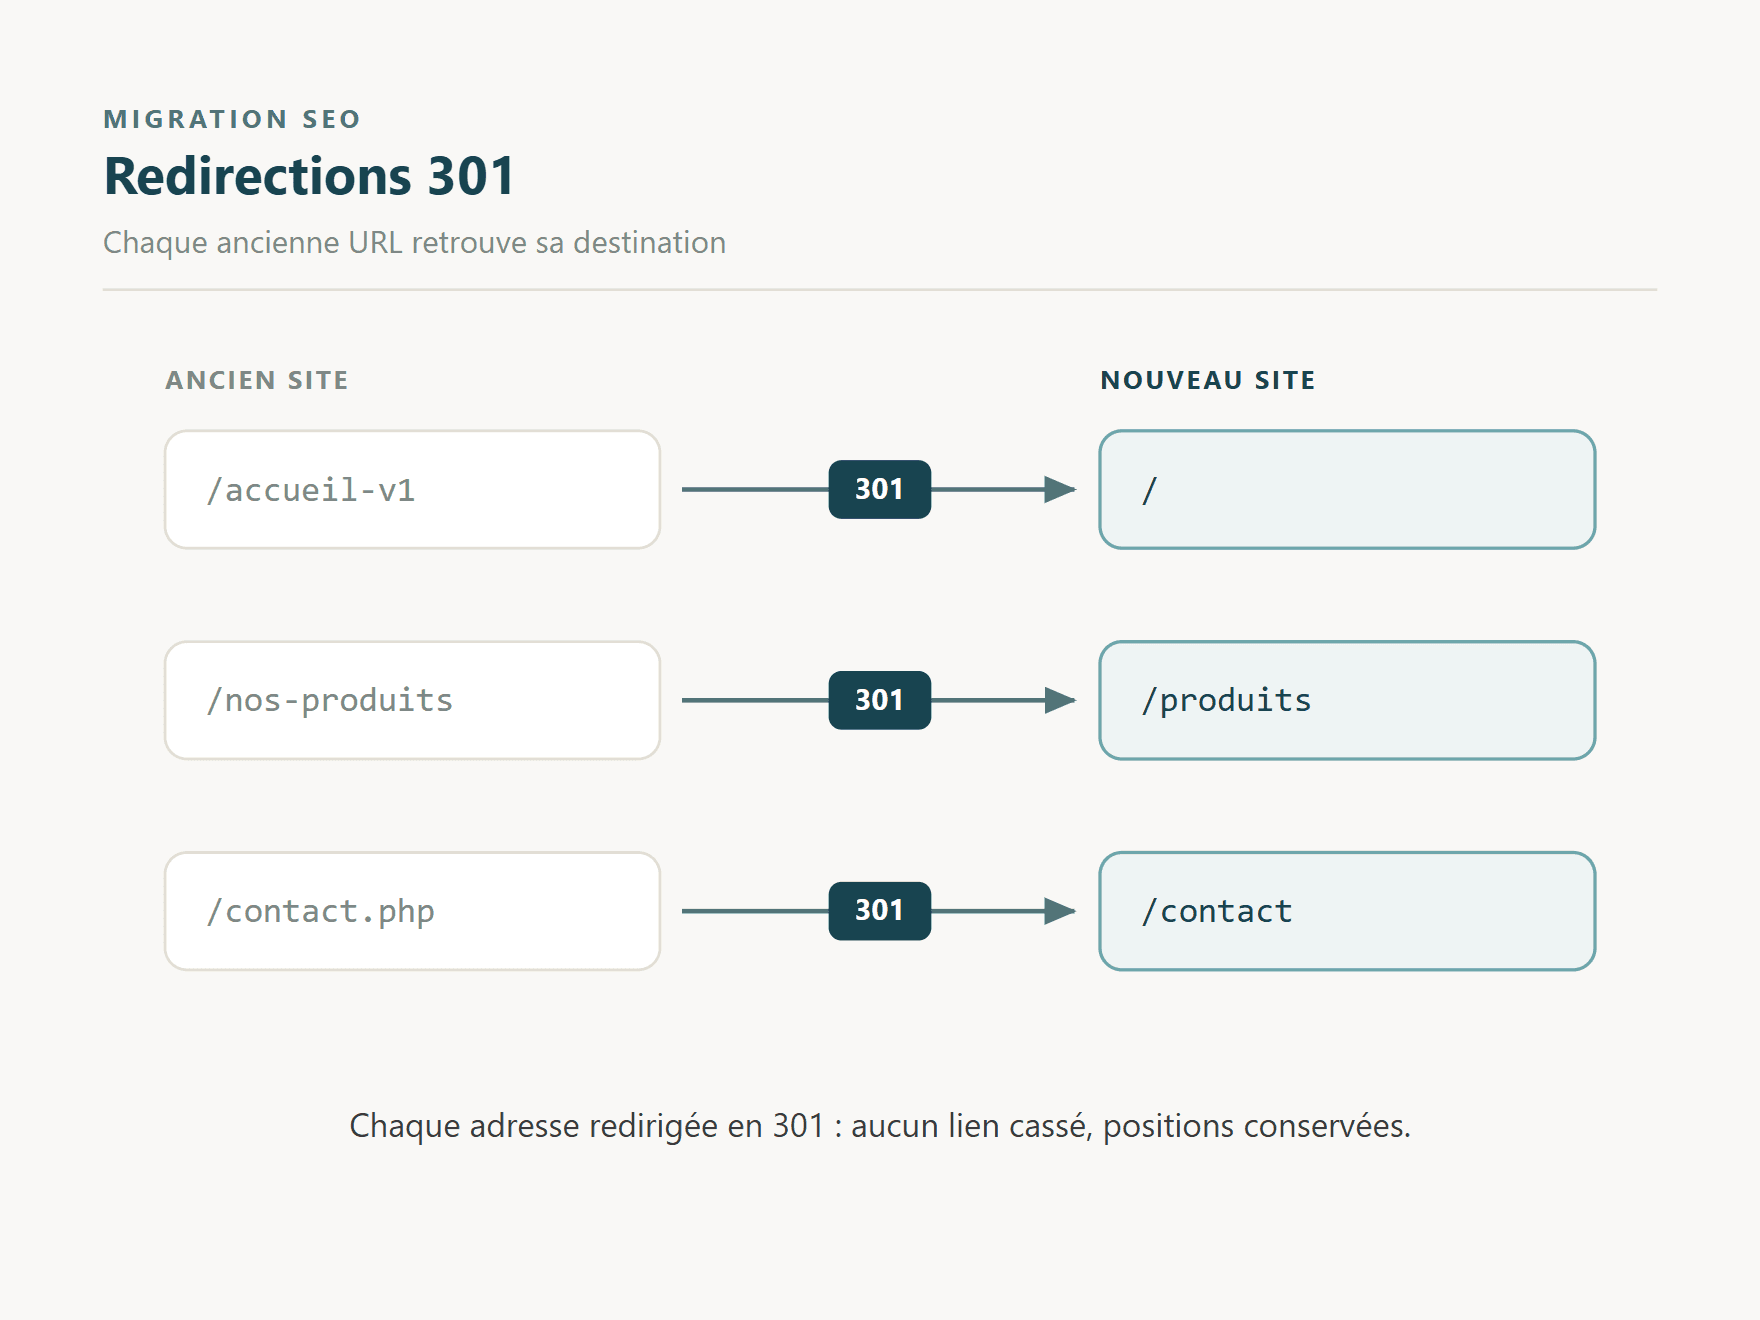Click the 301 badge after /contact.php

click(x=880, y=911)
